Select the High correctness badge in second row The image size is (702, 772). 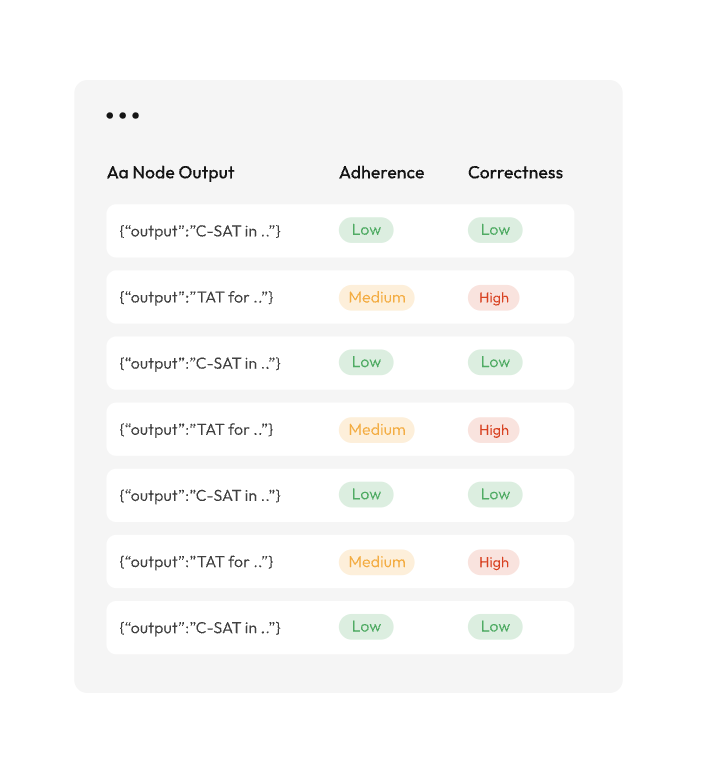point(494,298)
